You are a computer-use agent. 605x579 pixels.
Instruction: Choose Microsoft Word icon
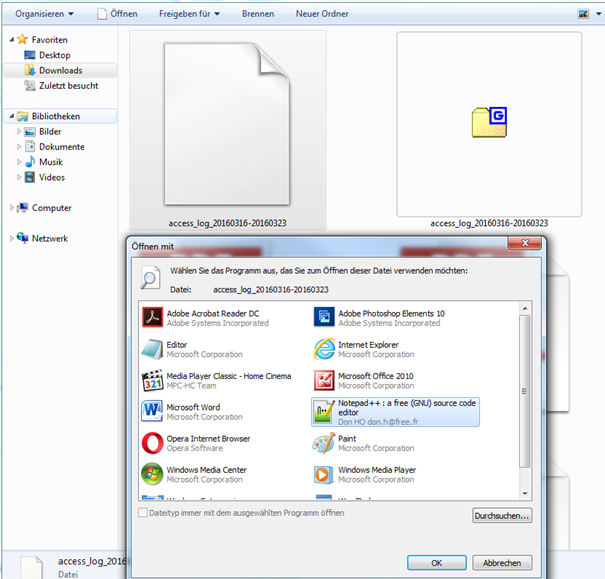click(x=152, y=411)
